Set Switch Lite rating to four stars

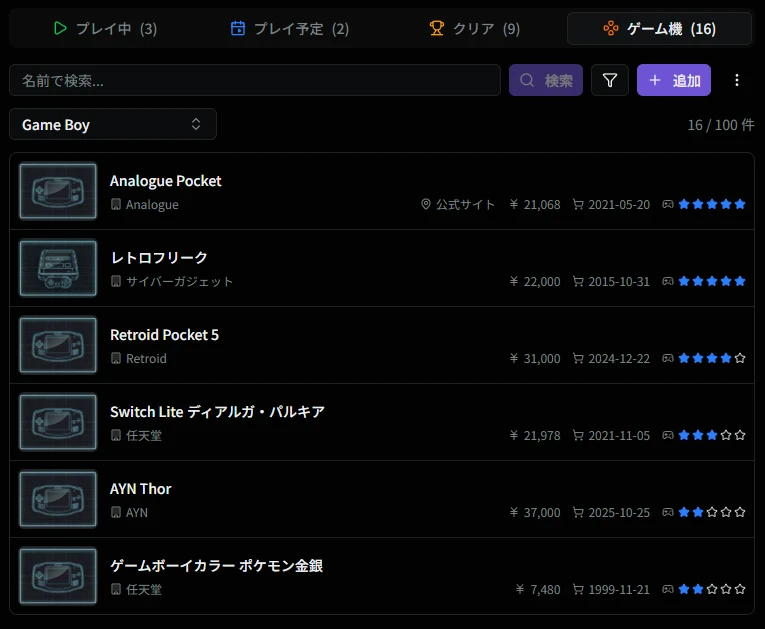click(x=726, y=435)
